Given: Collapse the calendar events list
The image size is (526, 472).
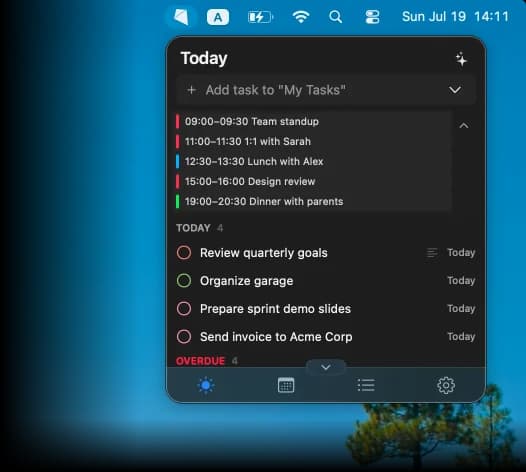Looking at the screenshot, I should [464, 126].
